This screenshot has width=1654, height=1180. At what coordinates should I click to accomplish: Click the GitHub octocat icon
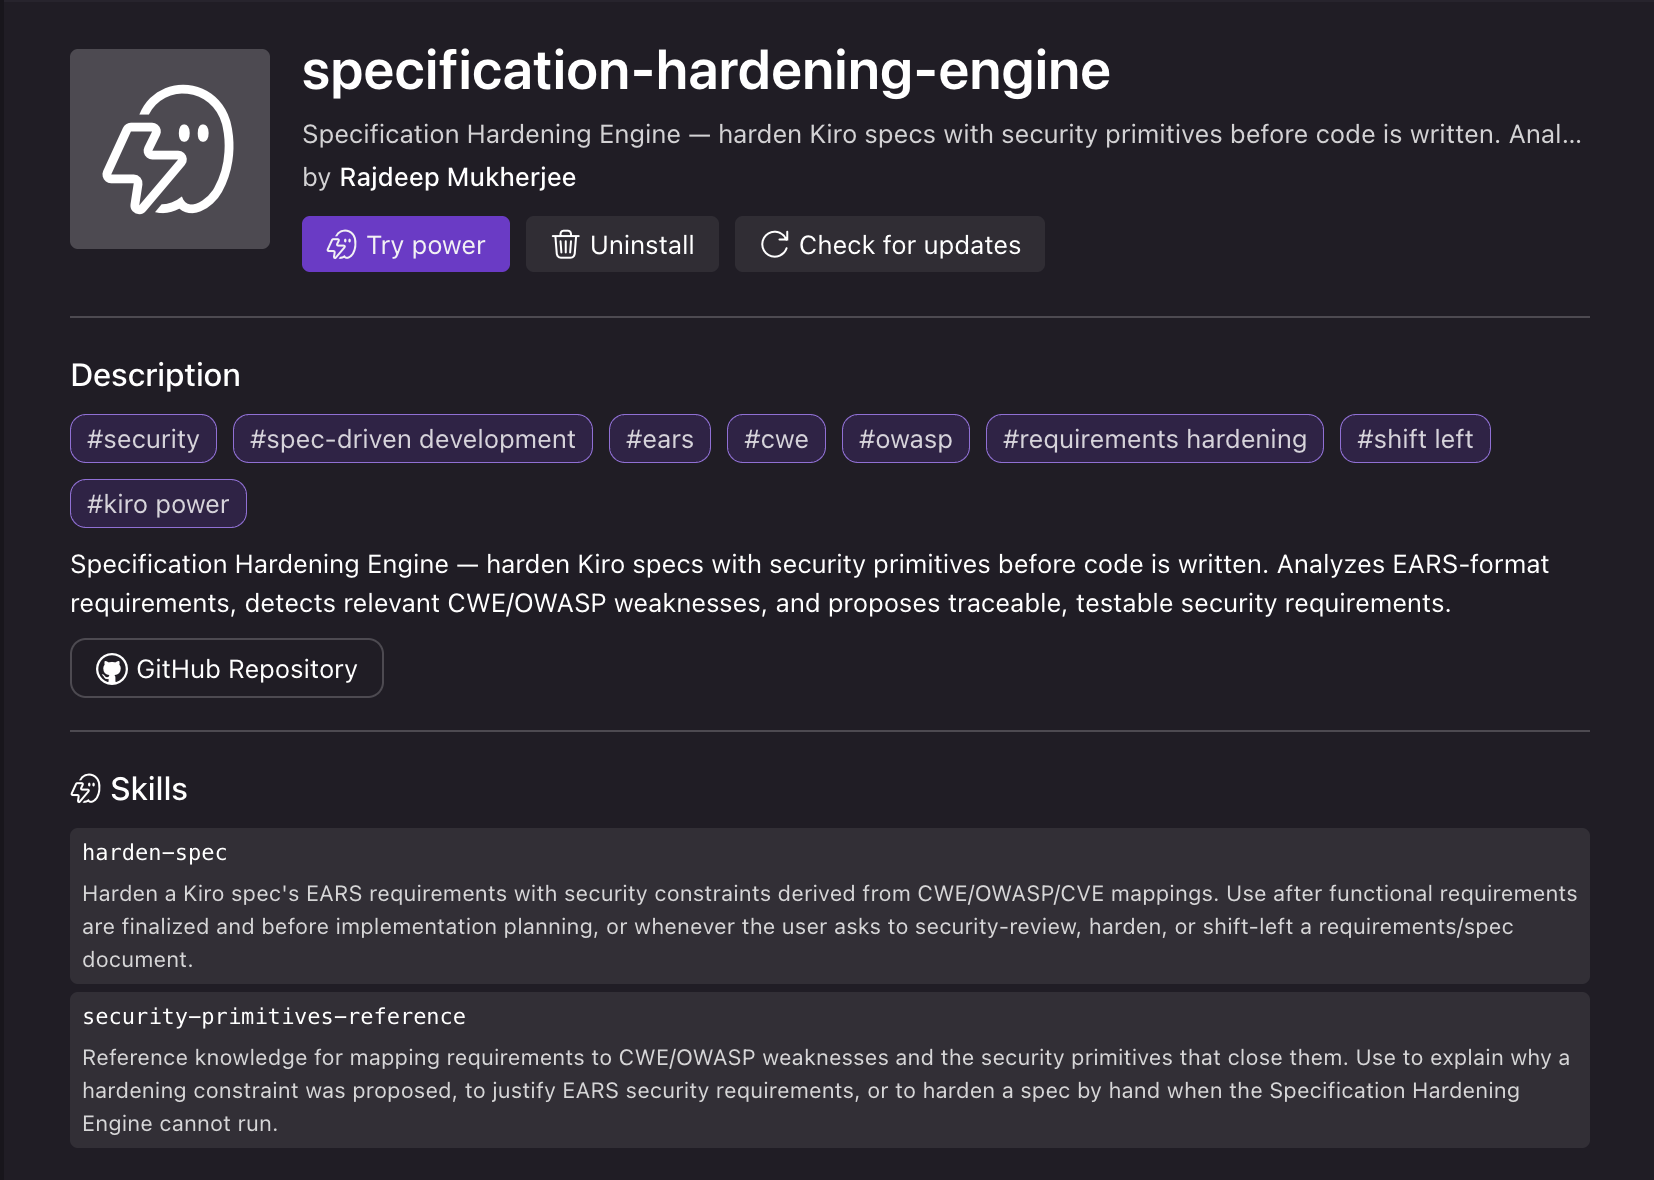tap(112, 669)
